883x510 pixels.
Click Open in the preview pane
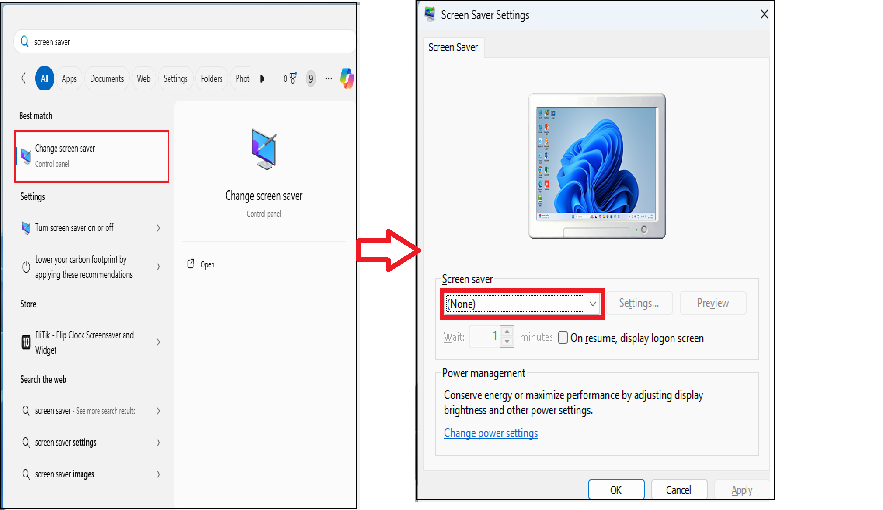coord(207,264)
